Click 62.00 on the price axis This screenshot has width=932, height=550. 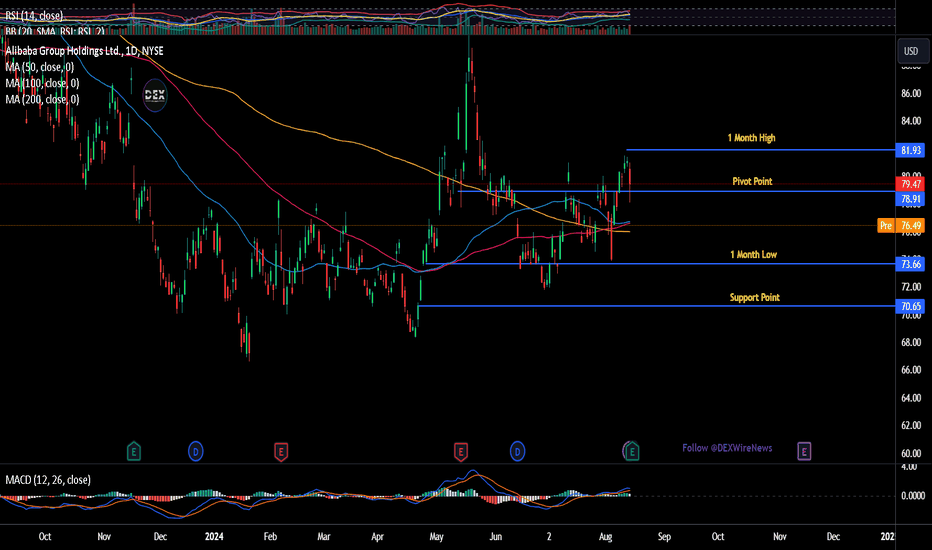click(x=911, y=425)
